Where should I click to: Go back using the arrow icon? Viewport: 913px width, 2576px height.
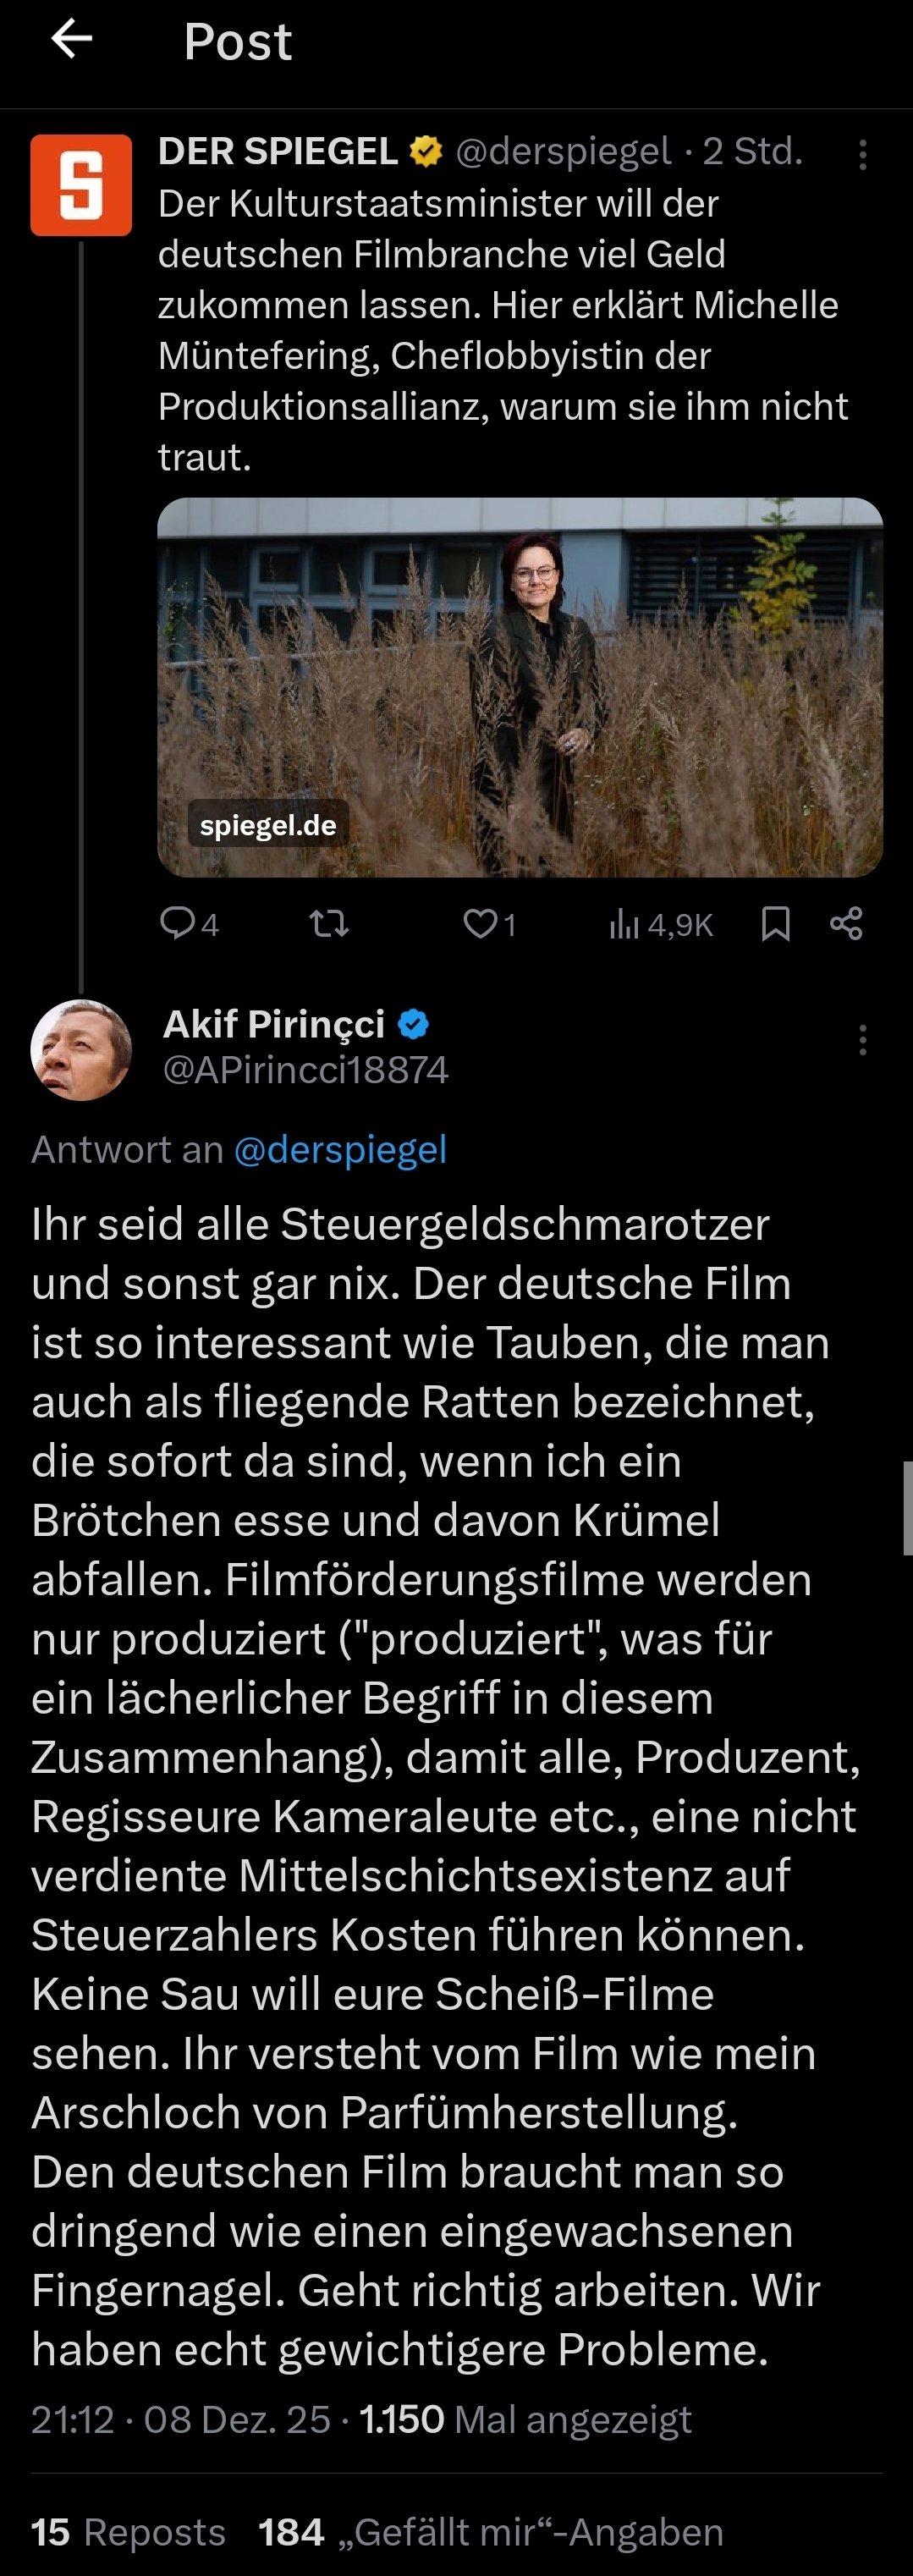72,40
